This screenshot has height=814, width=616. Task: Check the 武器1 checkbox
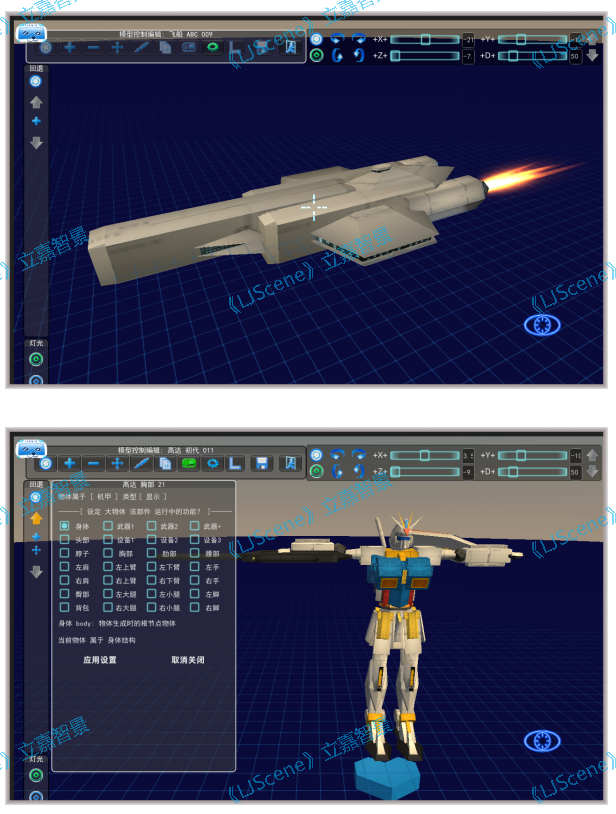tap(108, 525)
